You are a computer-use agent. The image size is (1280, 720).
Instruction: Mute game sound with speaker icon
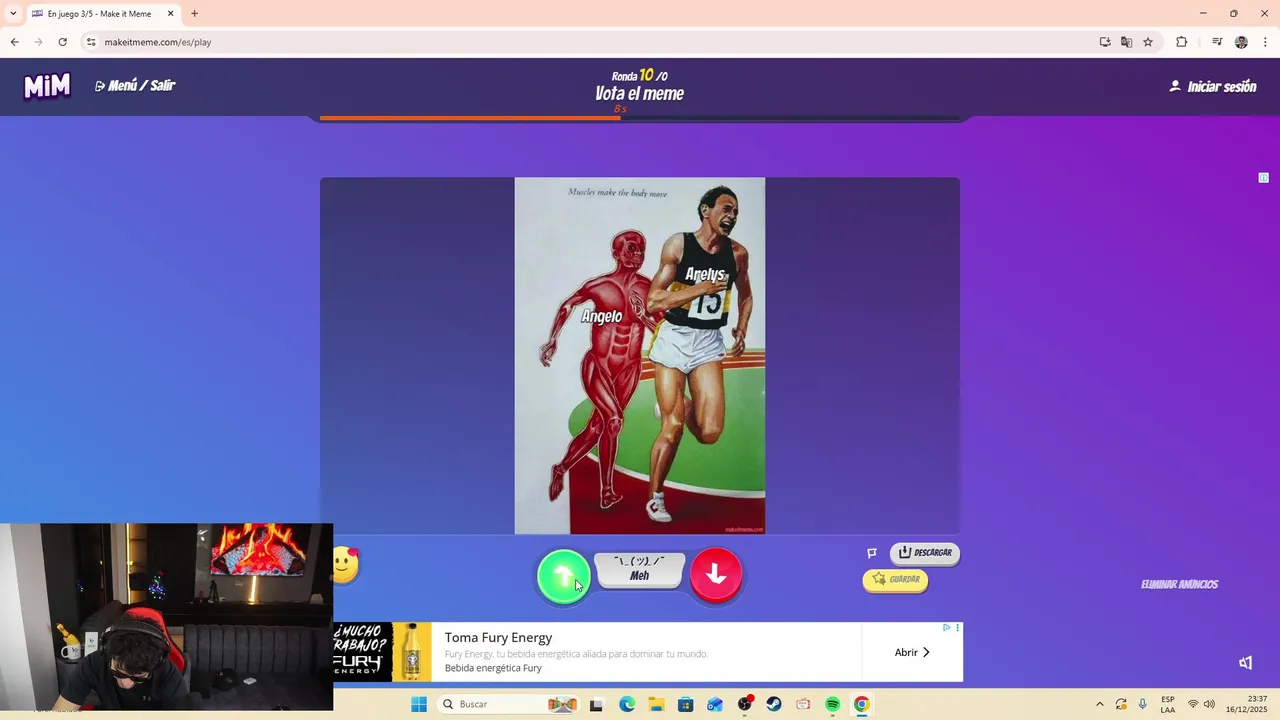coord(1246,663)
